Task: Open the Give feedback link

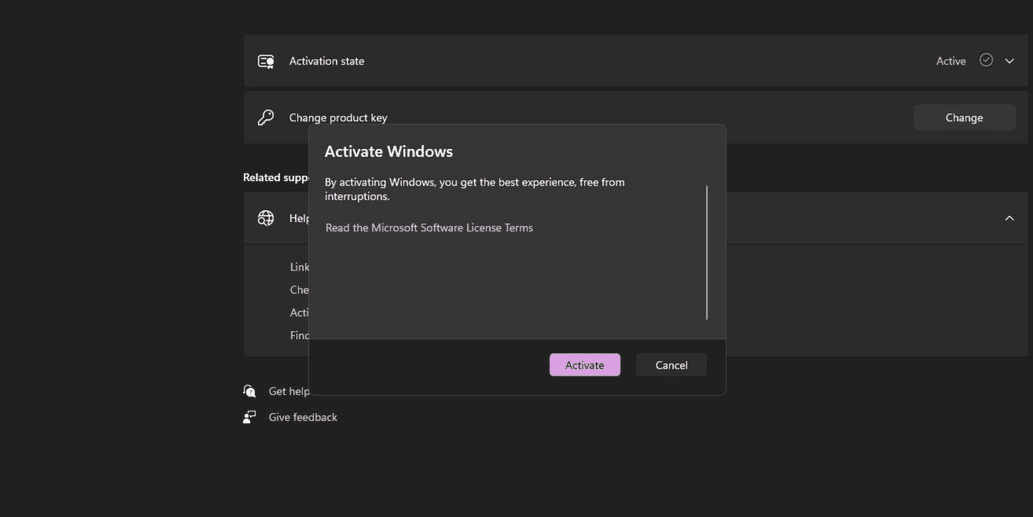Action: click(x=303, y=417)
